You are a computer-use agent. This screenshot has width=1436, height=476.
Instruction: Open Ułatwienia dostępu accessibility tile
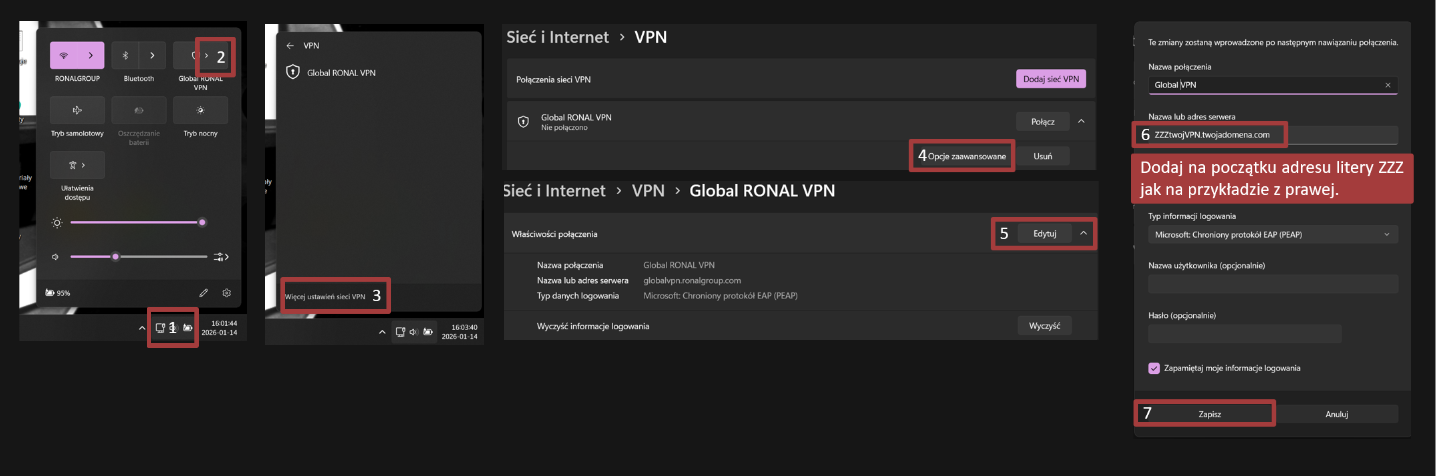[77, 164]
